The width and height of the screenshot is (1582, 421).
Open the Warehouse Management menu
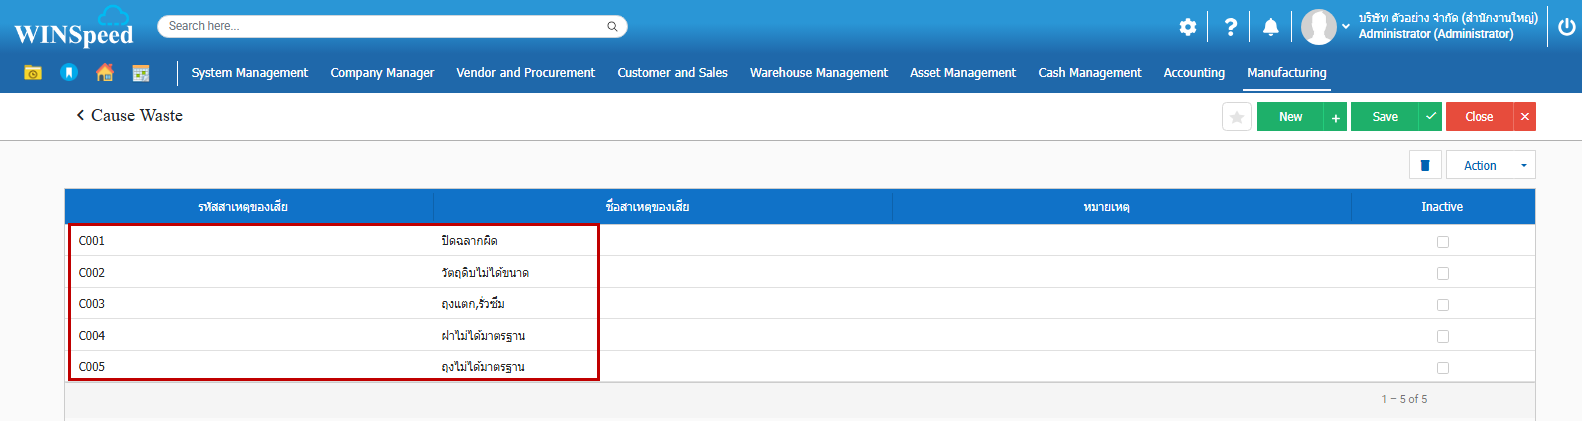pos(818,73)
